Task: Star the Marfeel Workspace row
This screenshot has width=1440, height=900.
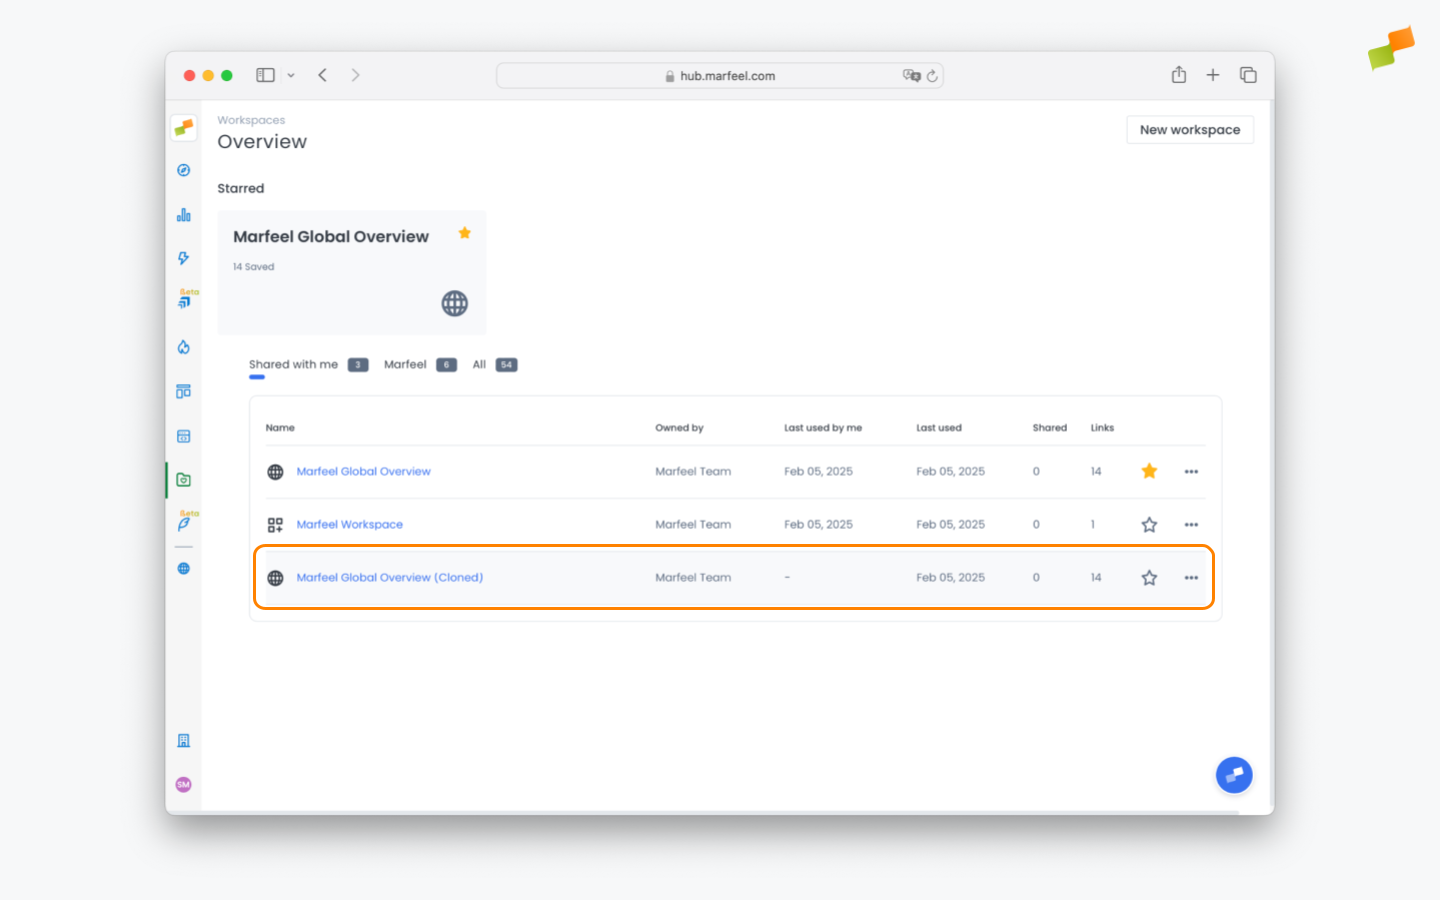Action: [1149, 525]
